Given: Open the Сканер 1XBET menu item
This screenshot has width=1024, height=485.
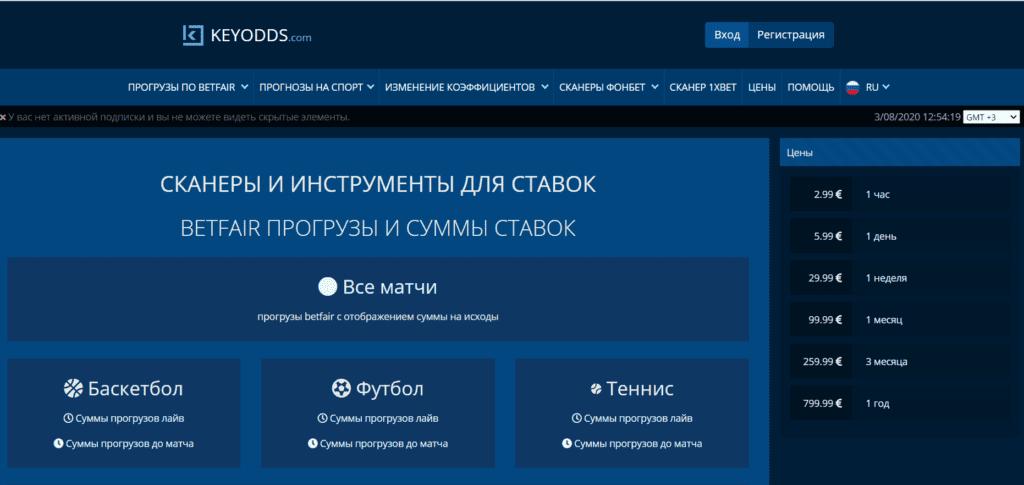Looking at the screenshot, I should point(703,87).
